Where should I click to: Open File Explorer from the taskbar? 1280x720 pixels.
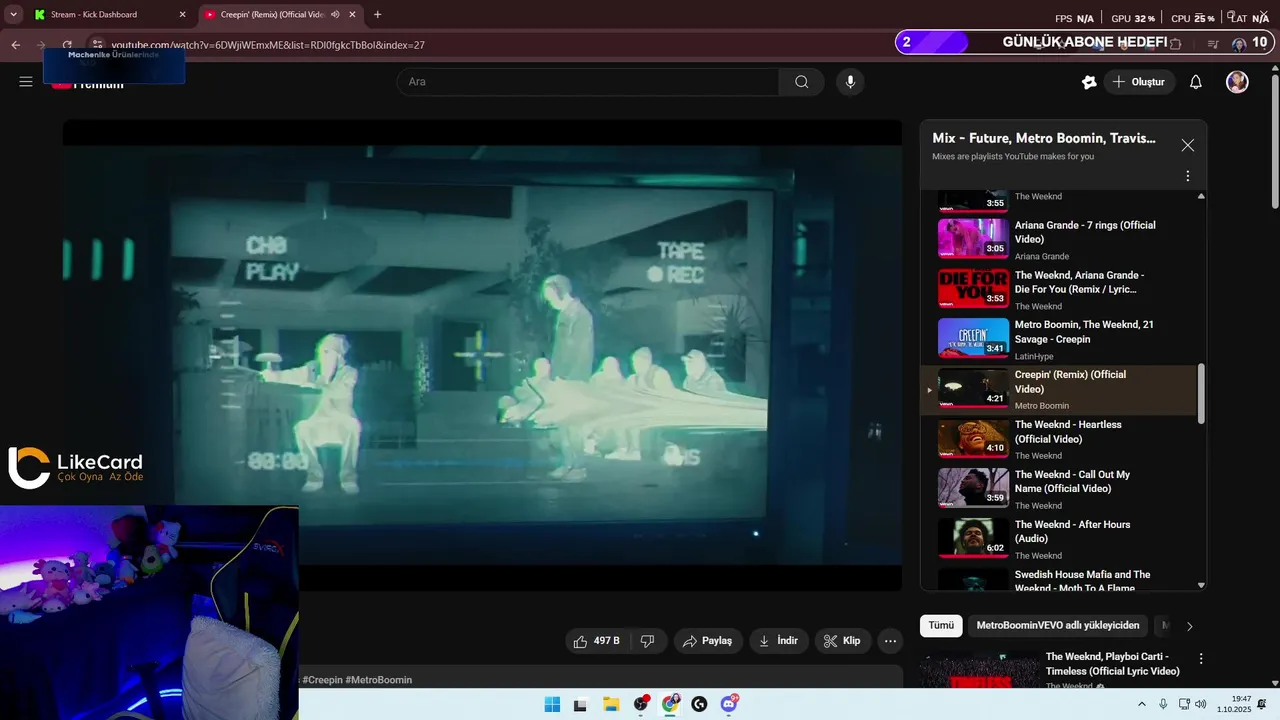click(611, 705)
